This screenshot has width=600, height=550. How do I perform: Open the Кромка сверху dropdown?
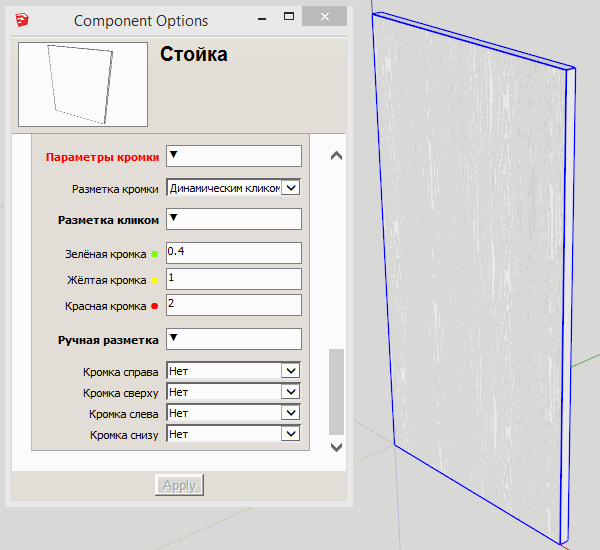click(291, 392)
